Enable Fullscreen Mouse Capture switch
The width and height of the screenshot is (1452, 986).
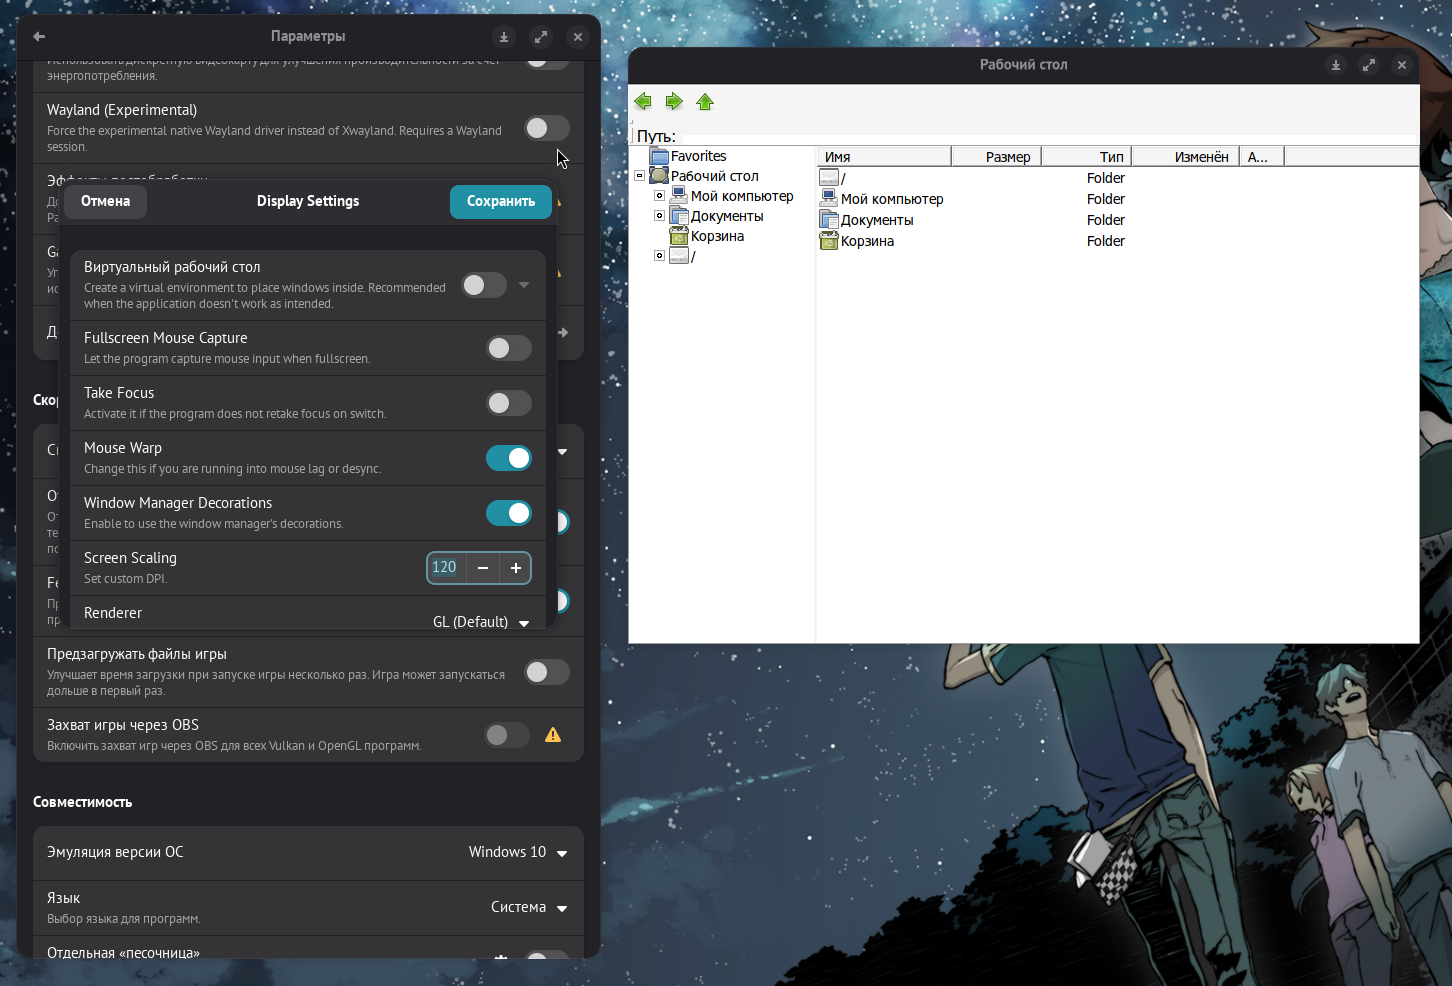(x=509, y=348)
